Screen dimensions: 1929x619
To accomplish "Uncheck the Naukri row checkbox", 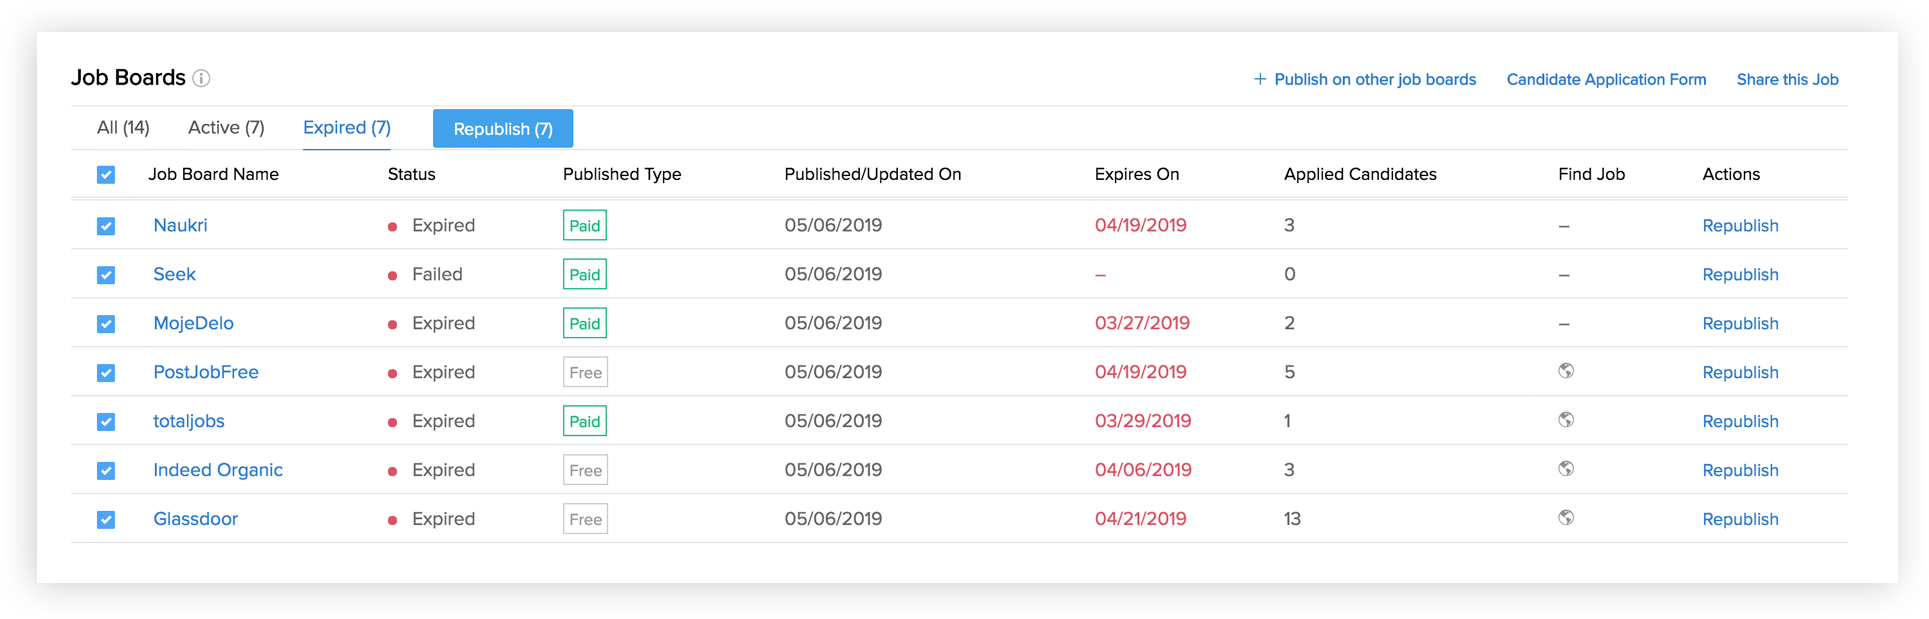I will 106,226.
